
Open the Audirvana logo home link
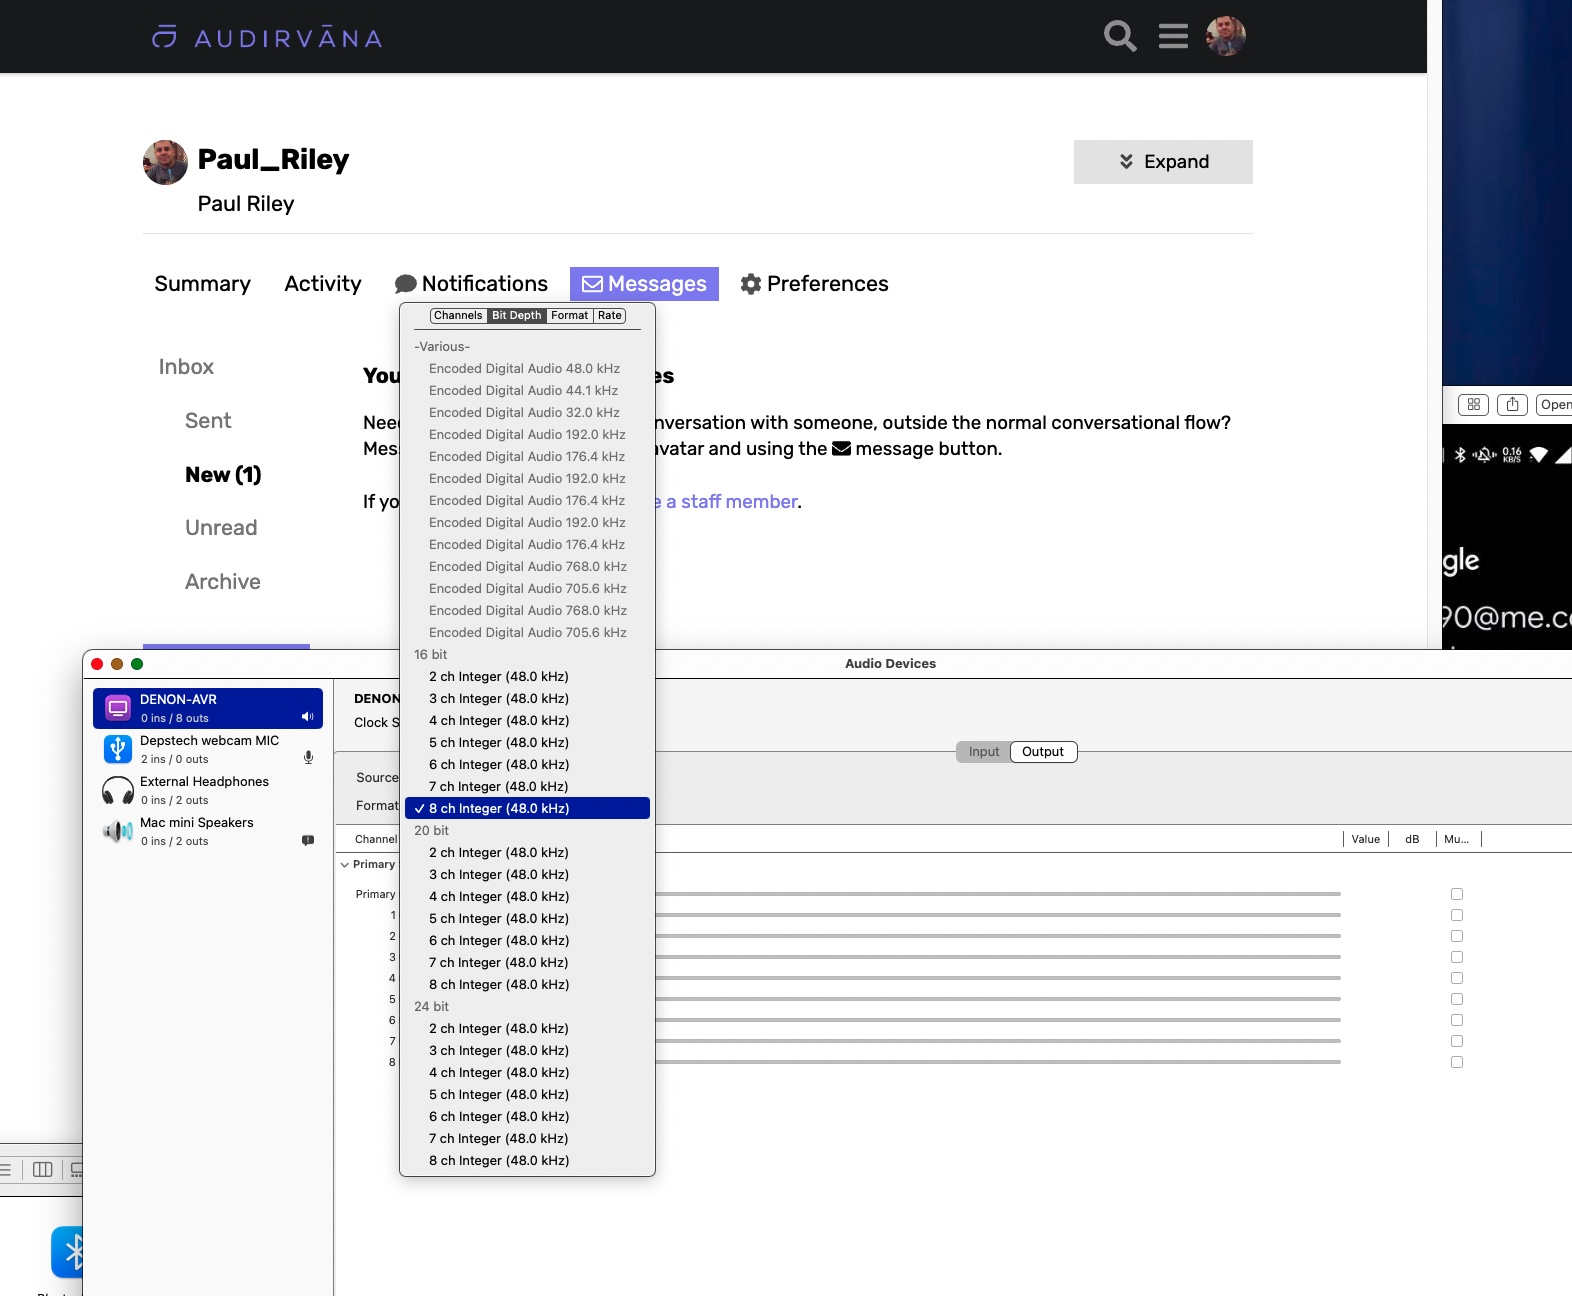267,38
